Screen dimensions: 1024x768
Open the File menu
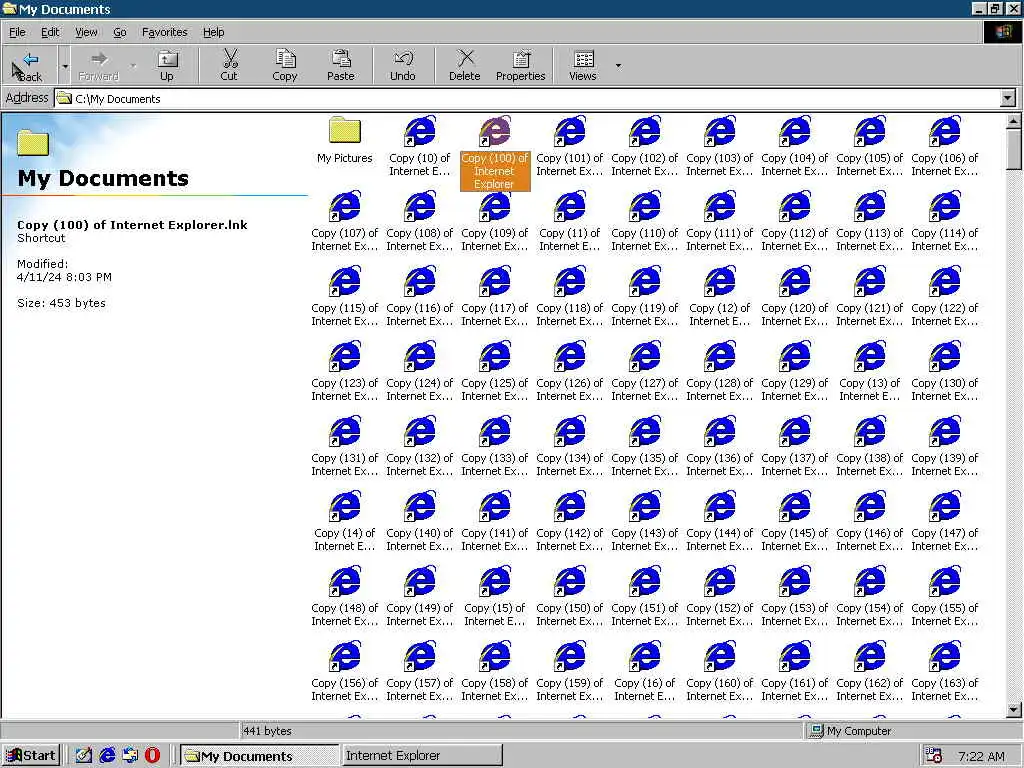coord(17,32)
